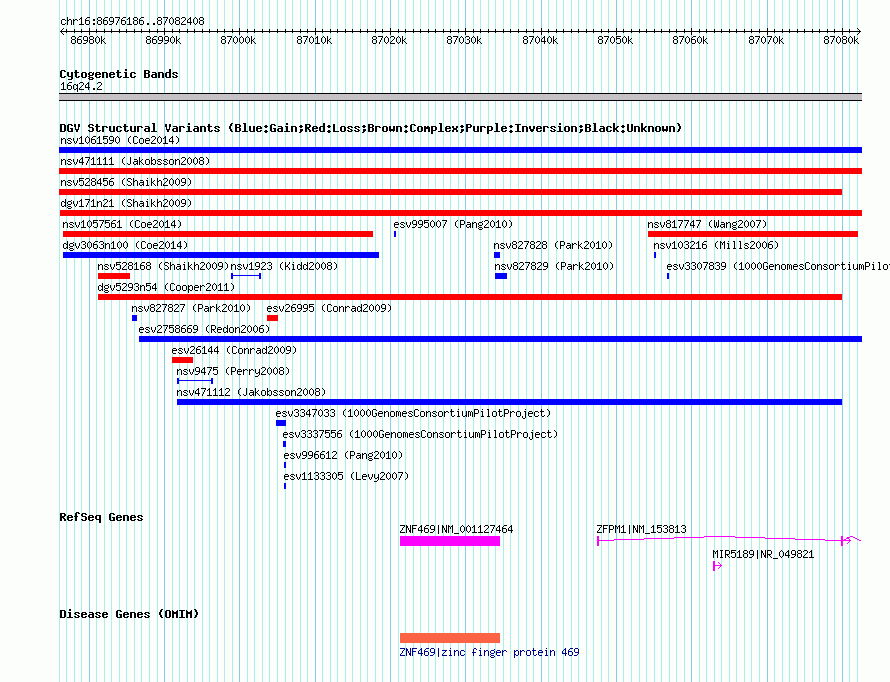Click the dgv171n21 (Shaikh2009) label
The width and height of the screenshot is (890, 682).
point(126,203)
